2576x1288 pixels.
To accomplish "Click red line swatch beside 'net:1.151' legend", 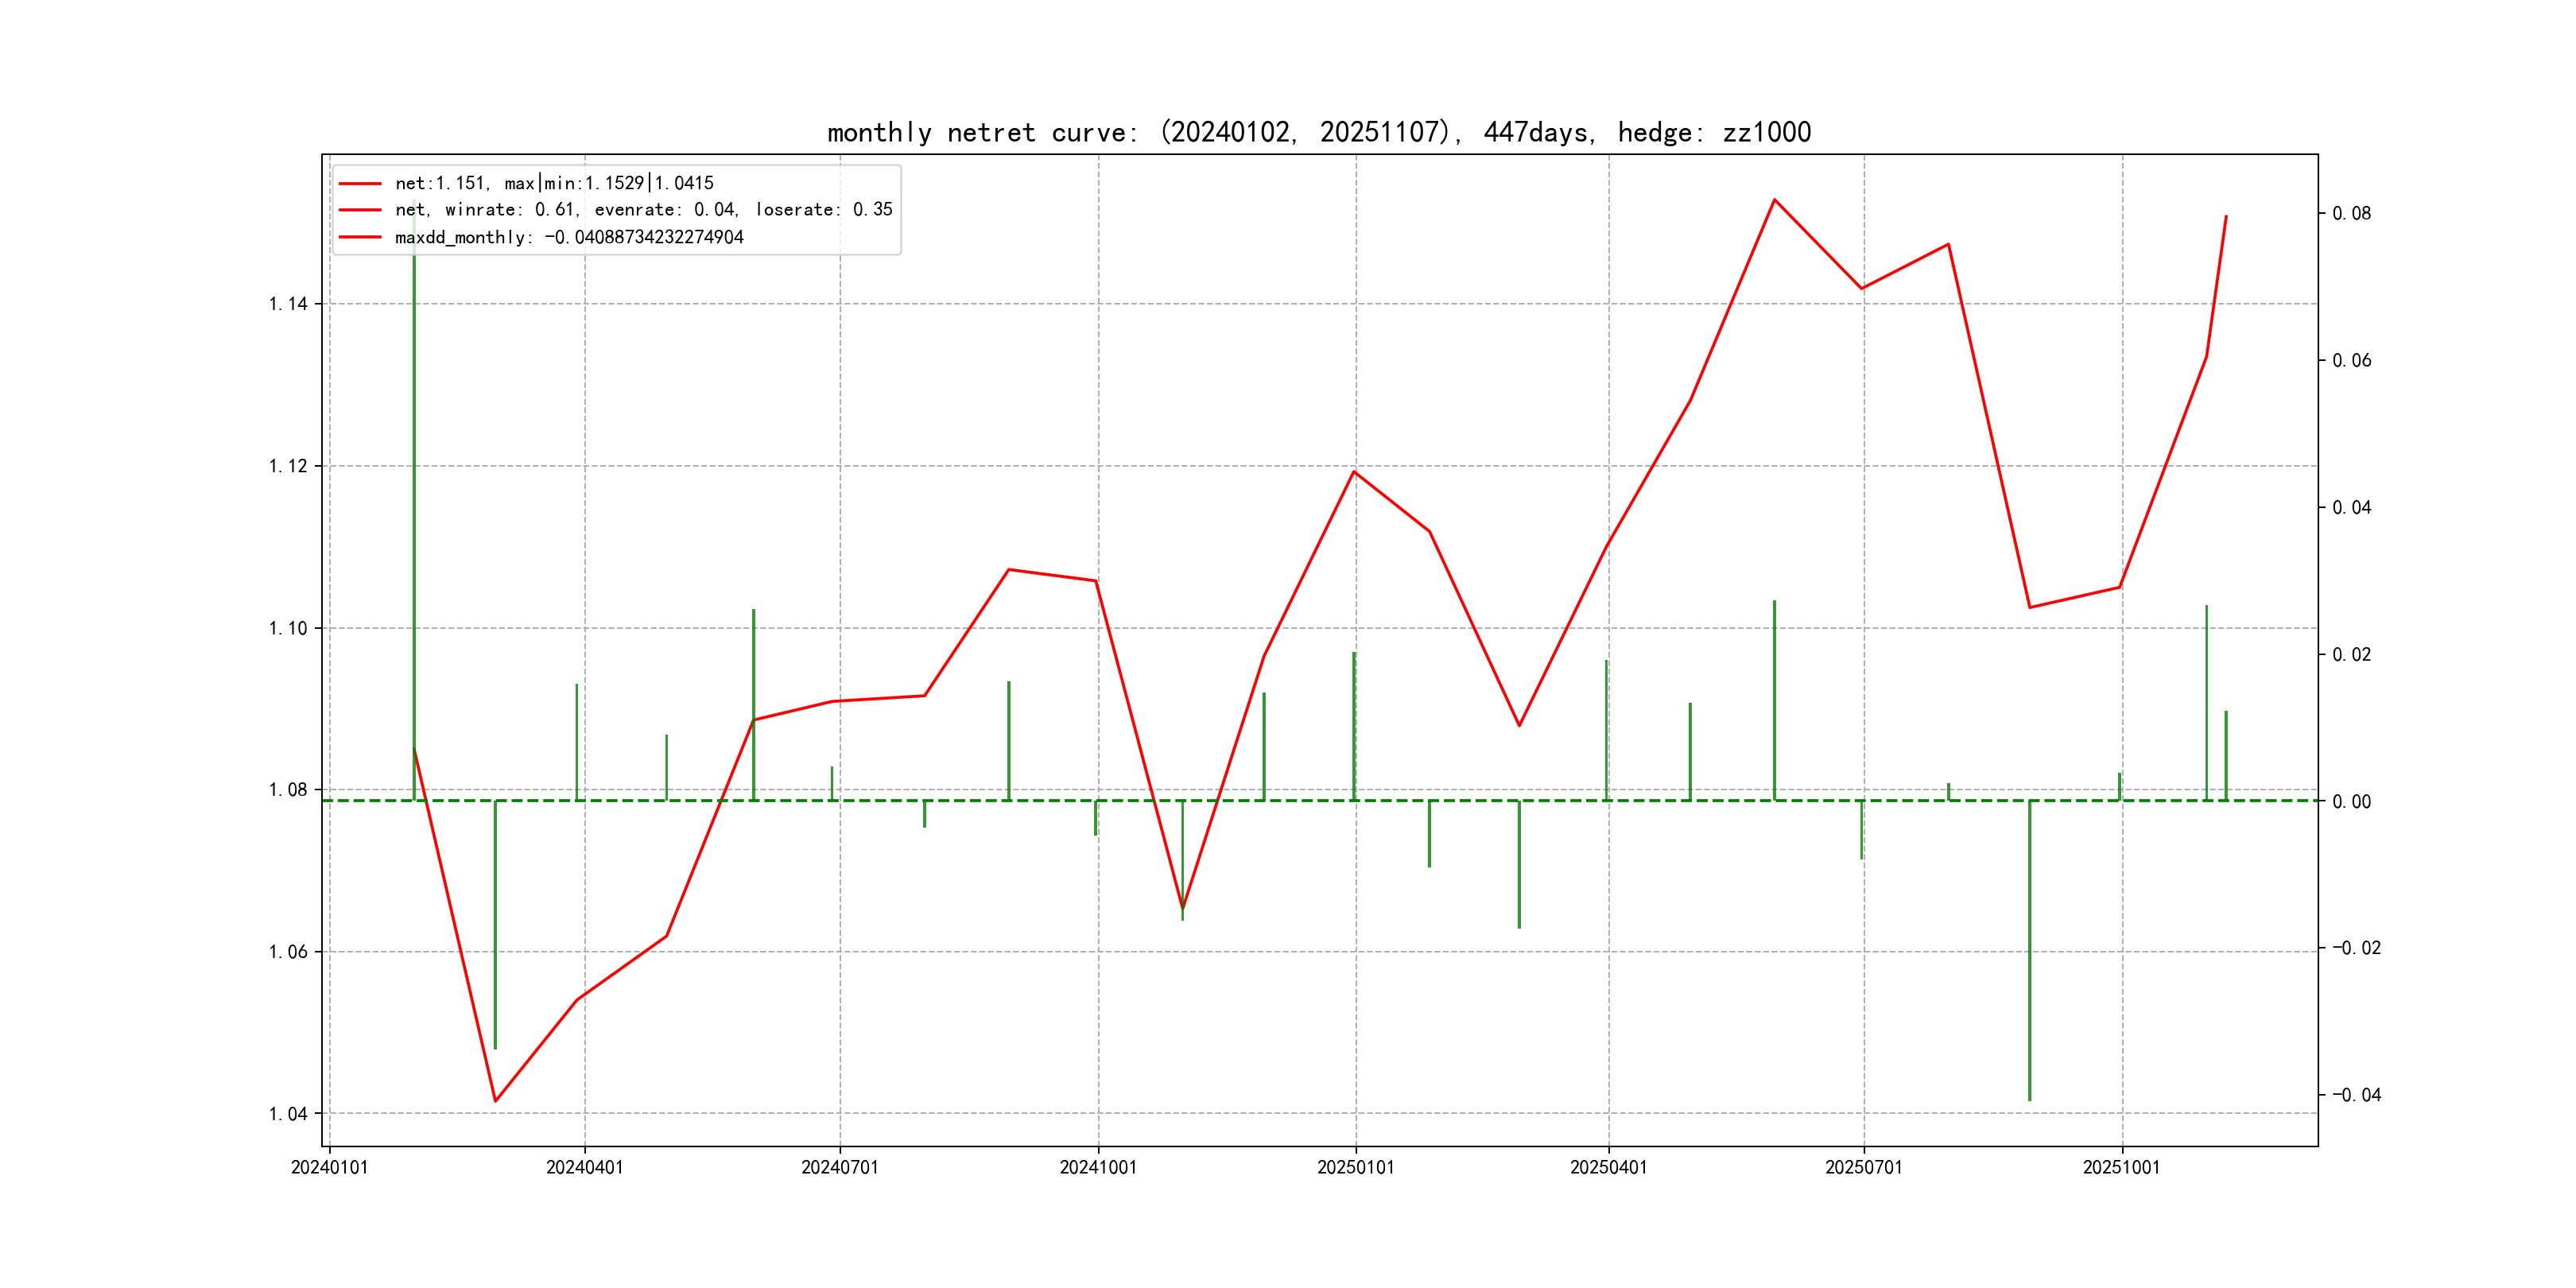I will tap(360, 183).
